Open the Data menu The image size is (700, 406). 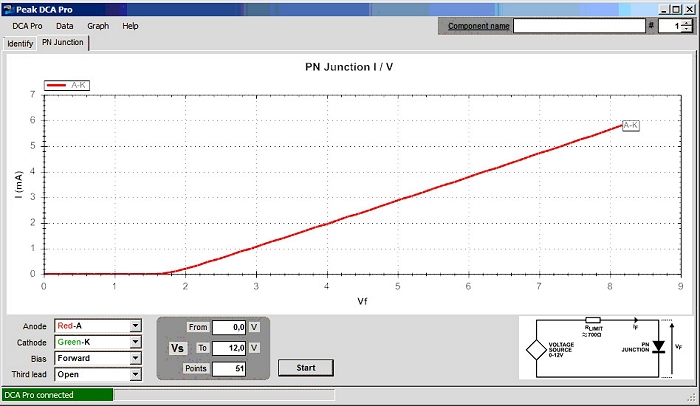(x=64, y=25)
